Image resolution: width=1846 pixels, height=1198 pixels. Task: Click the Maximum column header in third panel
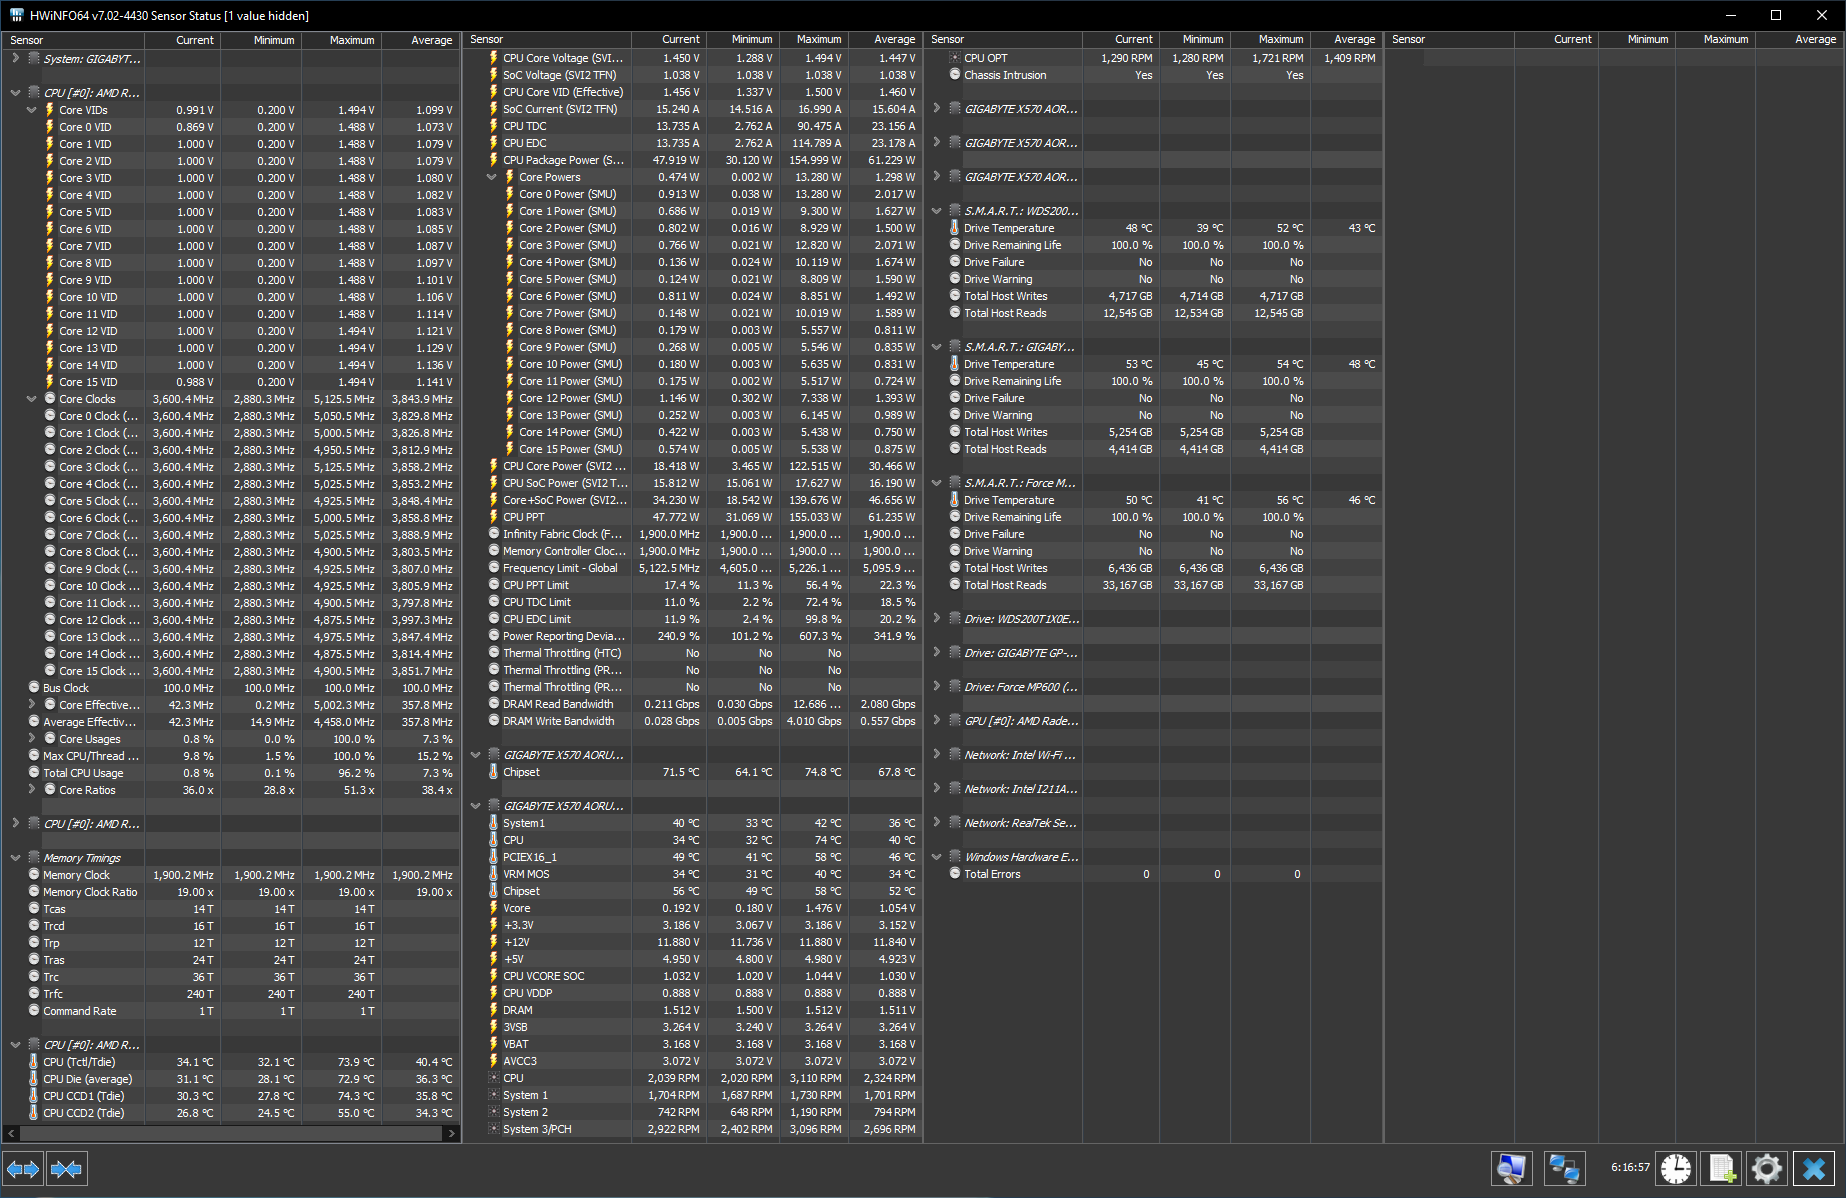[x=1271, y=39]
